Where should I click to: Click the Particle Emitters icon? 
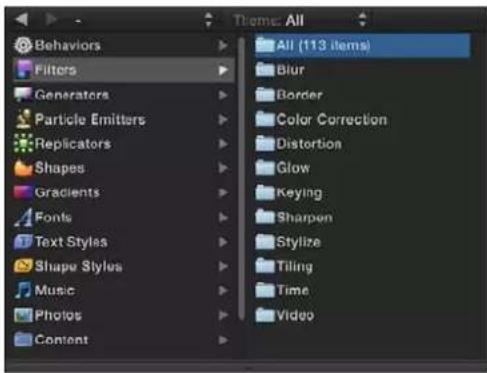click(x=23, y=119)
